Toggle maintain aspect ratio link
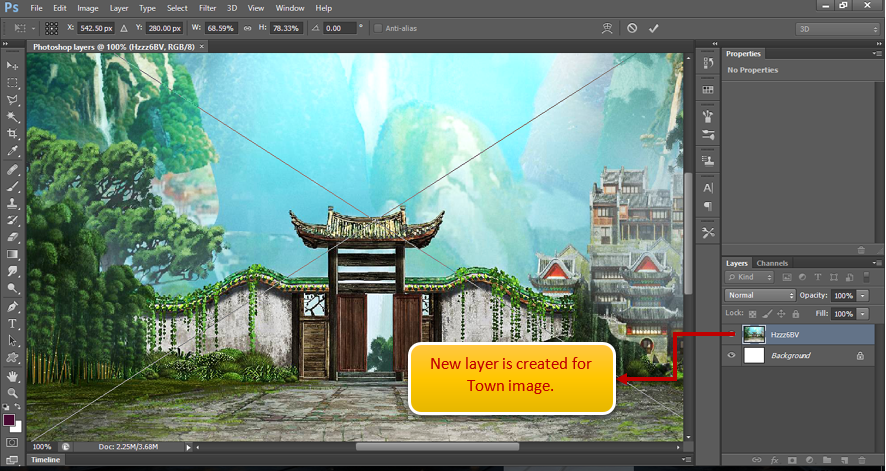 247,28
